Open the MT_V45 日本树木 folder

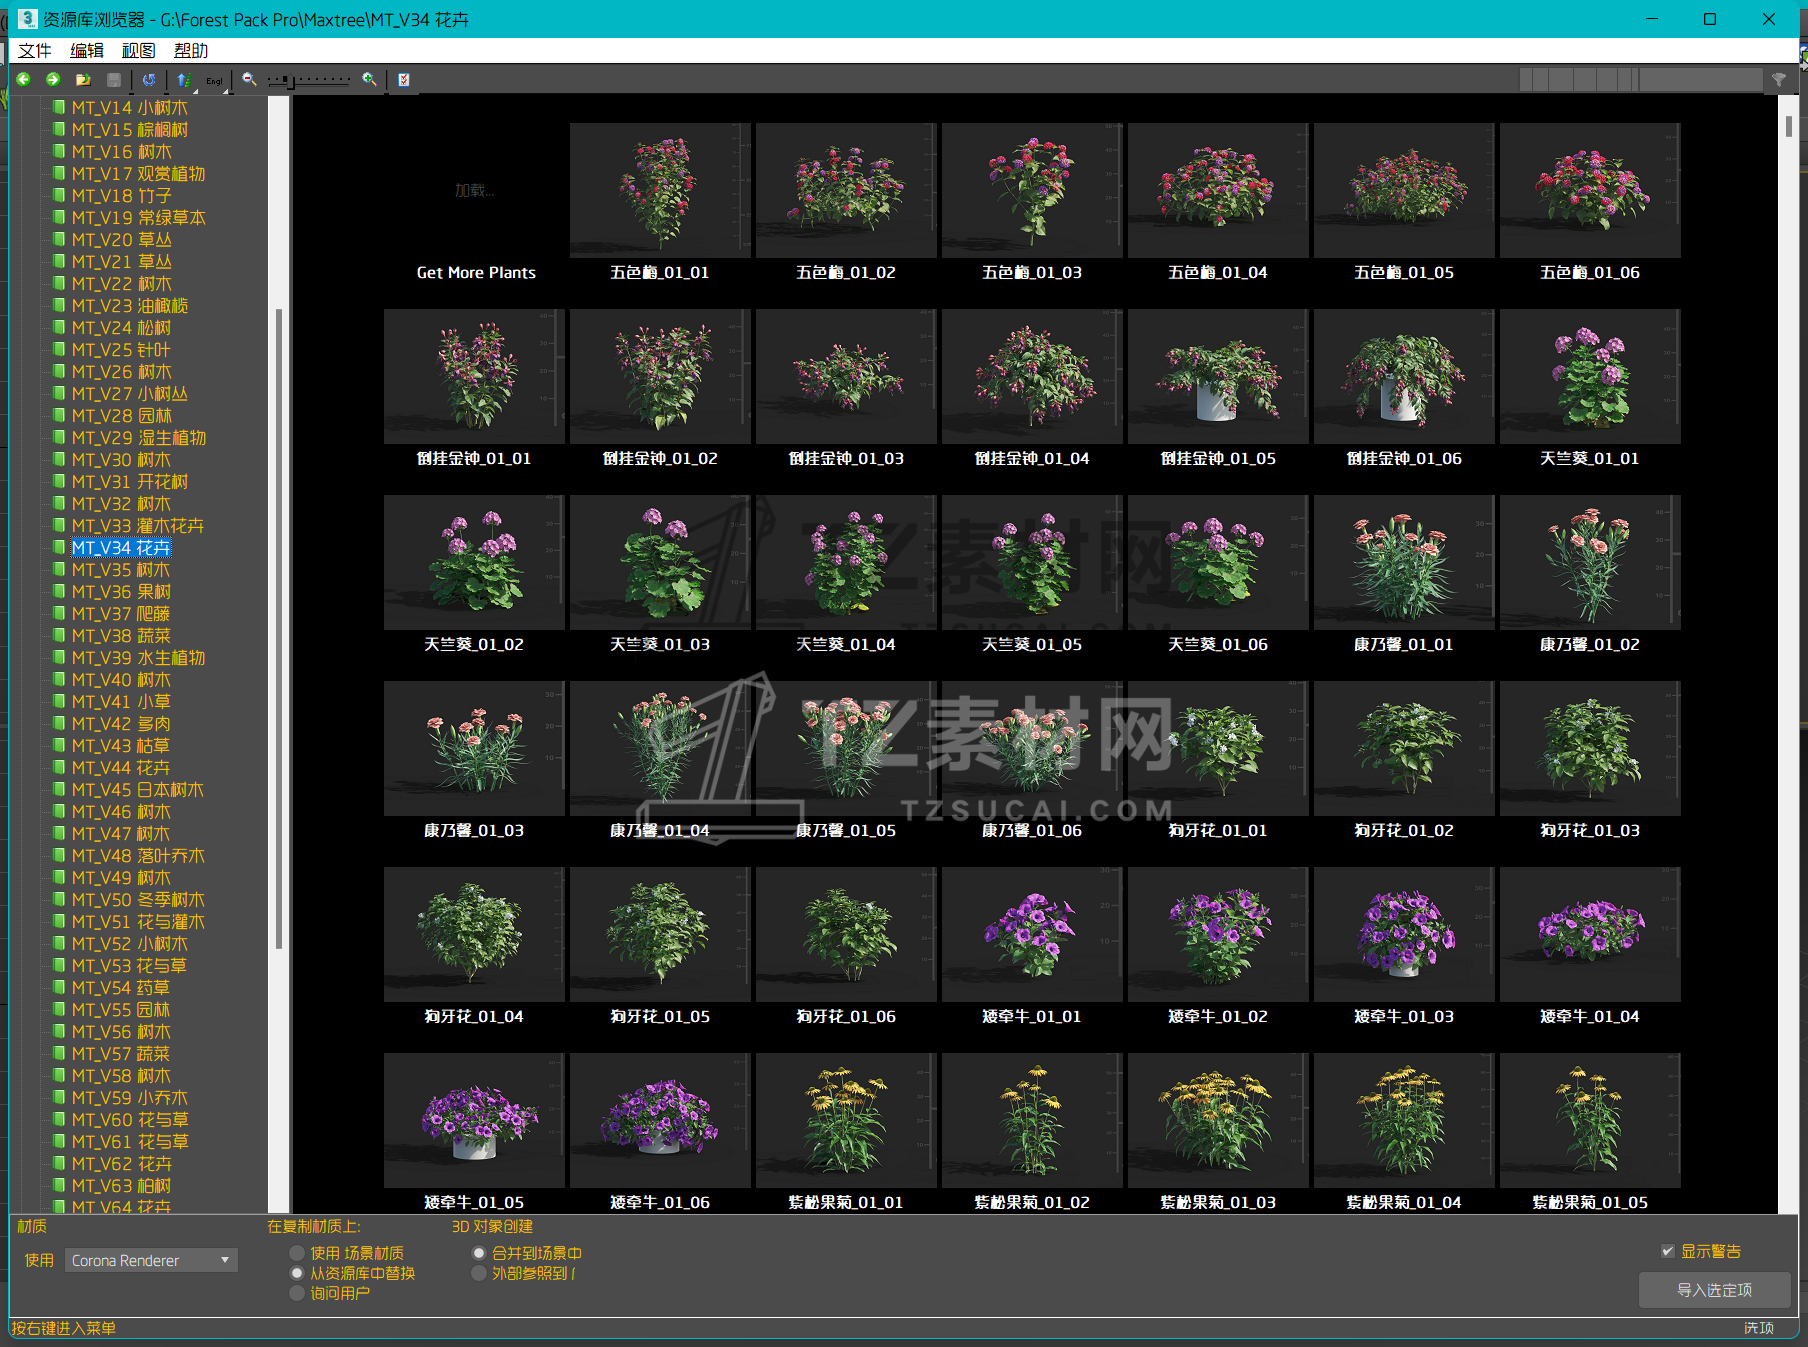pyautogui.click(x=138, y=790)
